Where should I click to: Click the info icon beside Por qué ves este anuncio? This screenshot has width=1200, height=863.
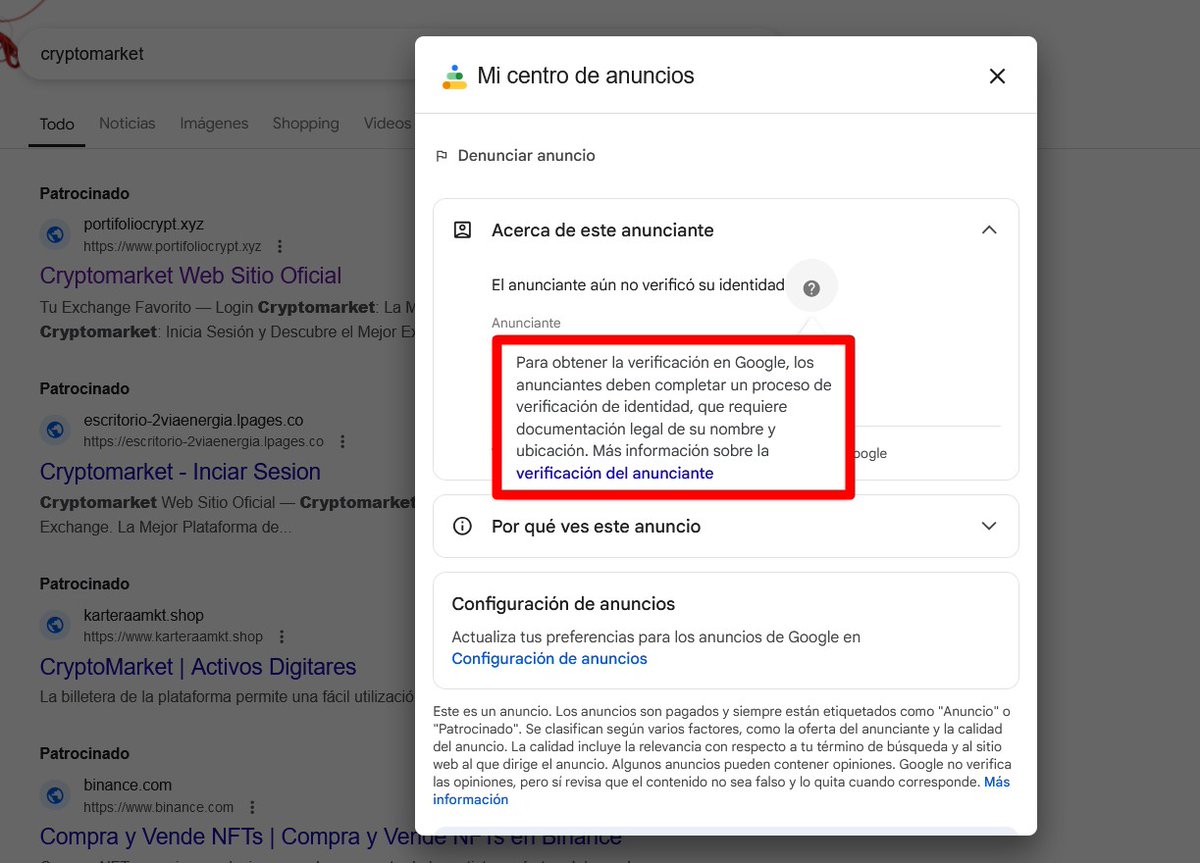462,526
